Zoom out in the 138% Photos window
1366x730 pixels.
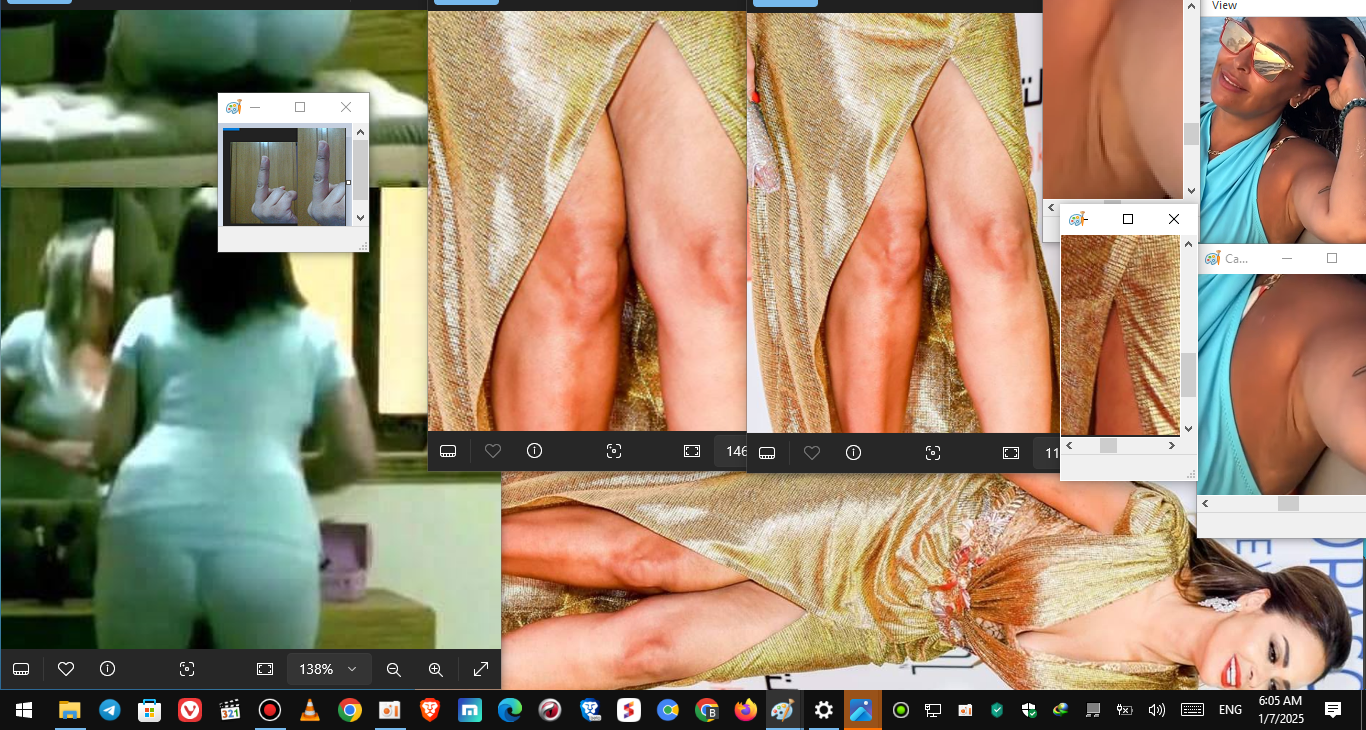(x=394, y=669)
